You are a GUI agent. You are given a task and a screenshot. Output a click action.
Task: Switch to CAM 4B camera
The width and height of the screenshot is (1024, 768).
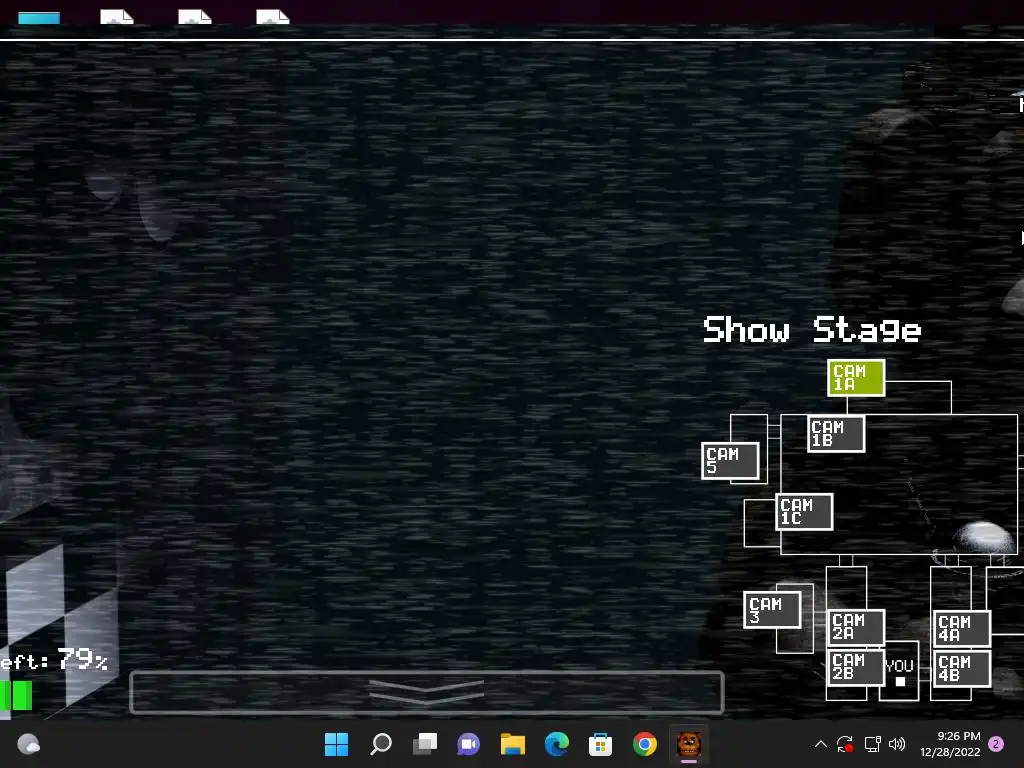pyautogui.click(x=962, y=668)
